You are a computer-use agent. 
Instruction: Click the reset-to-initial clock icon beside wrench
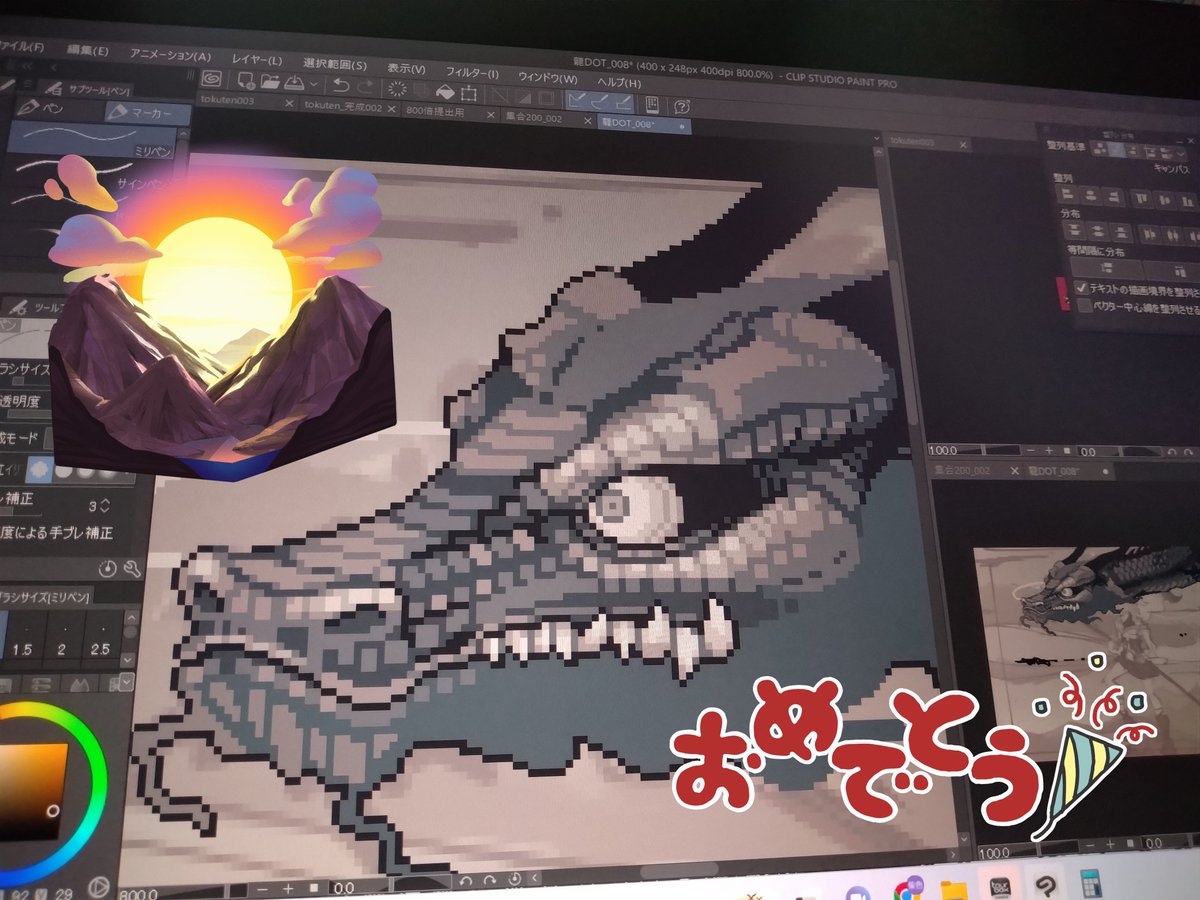[x=107, y=569]
